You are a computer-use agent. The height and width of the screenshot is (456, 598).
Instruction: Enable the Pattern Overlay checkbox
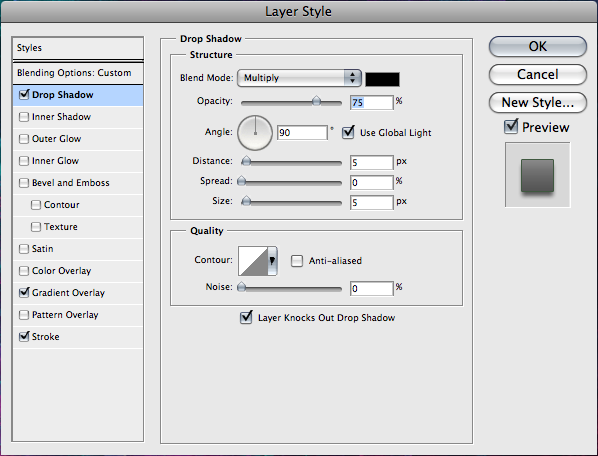(x=24, y=315)
